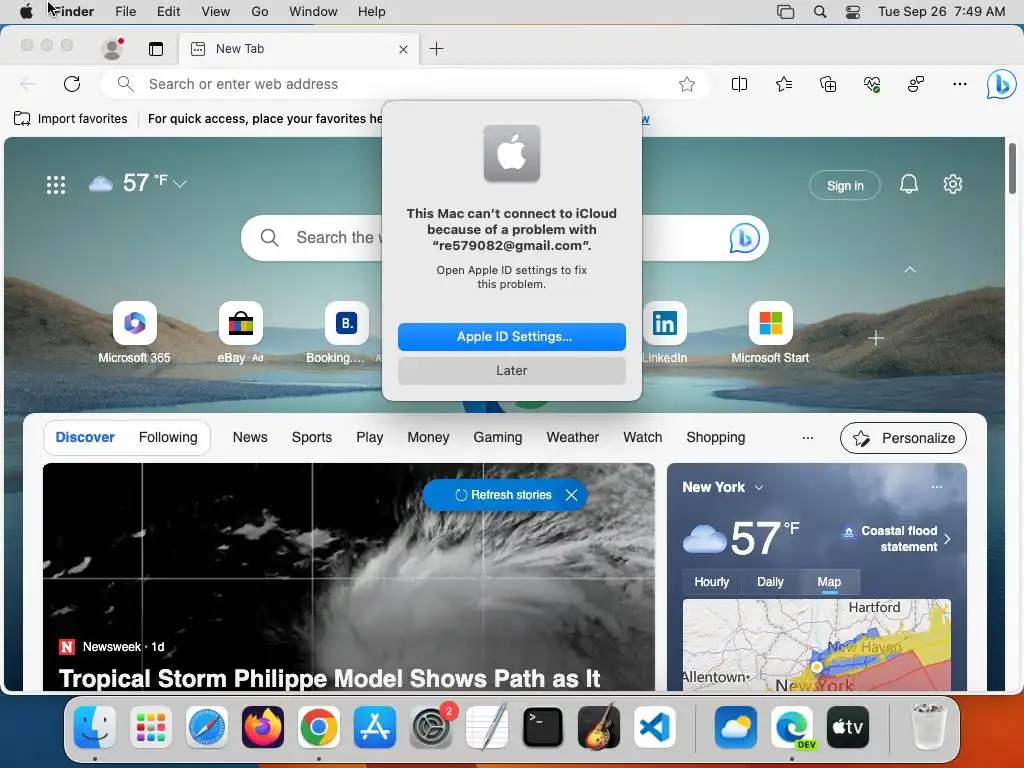This screenshot has width=1024, height=768.
Task: Open page settings gear icon
Action: [x=953, y=184]
